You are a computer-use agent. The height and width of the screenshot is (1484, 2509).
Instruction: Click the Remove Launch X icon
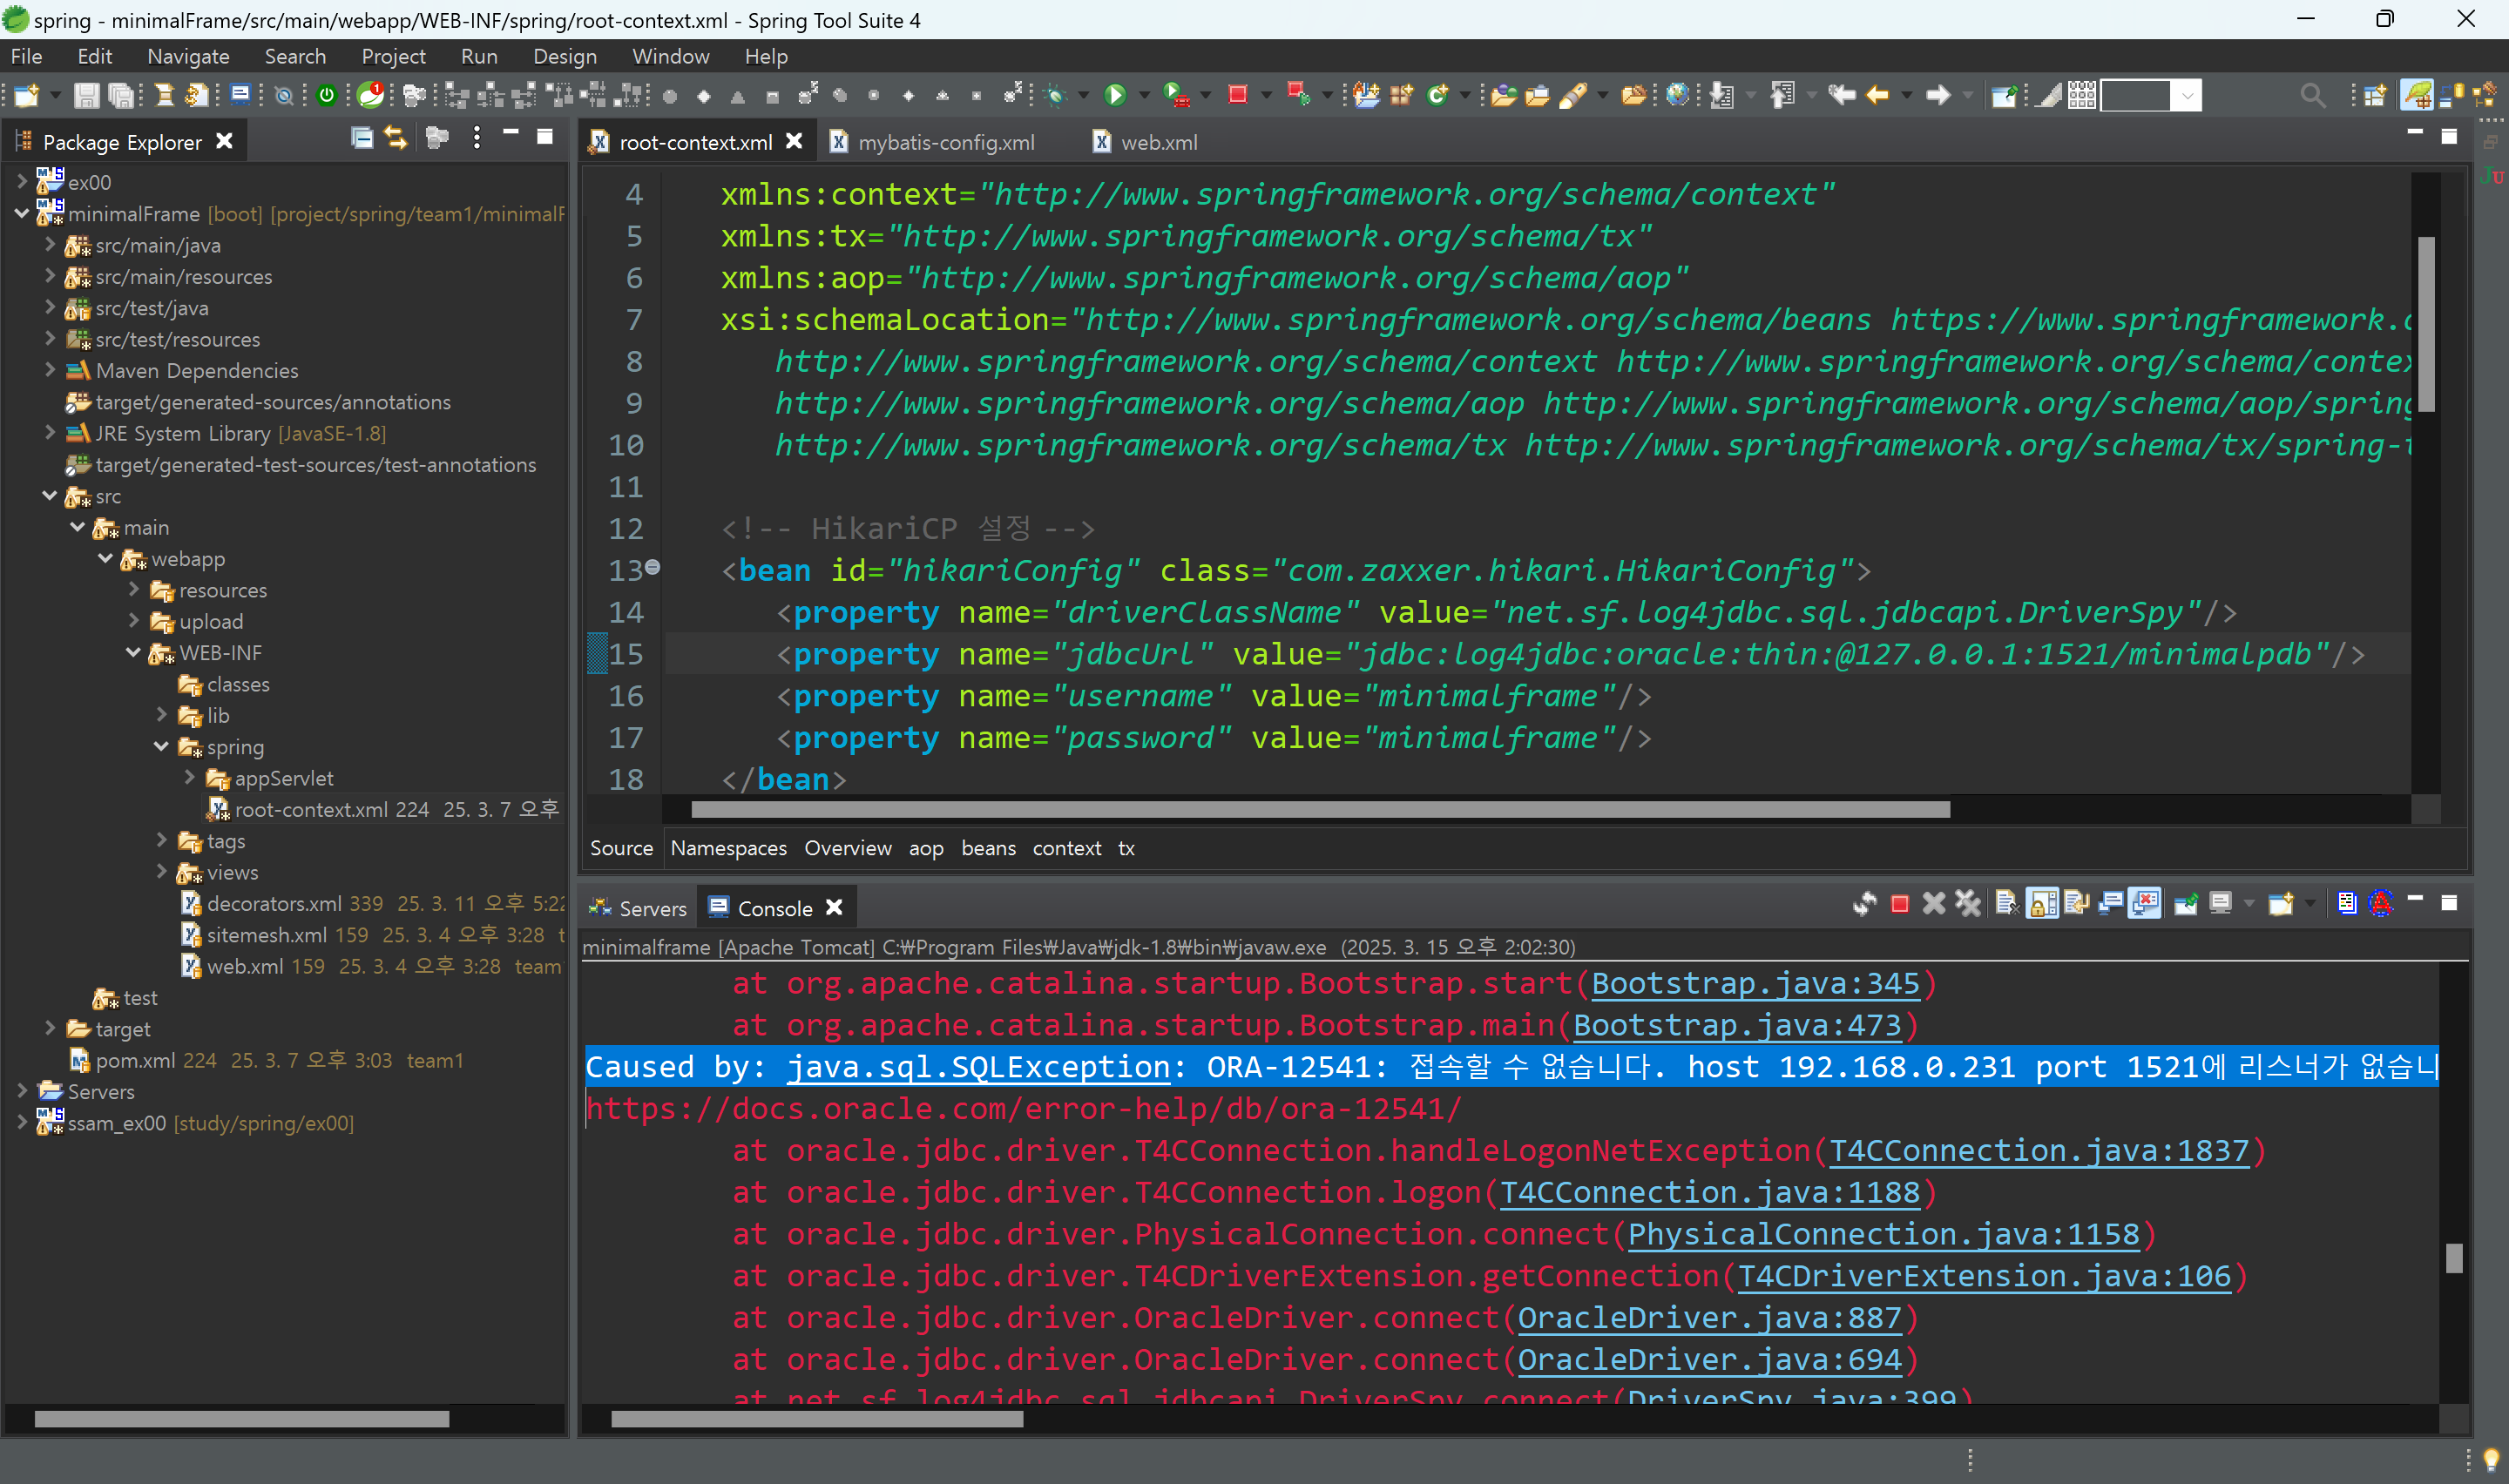(x=1934, y=904)
